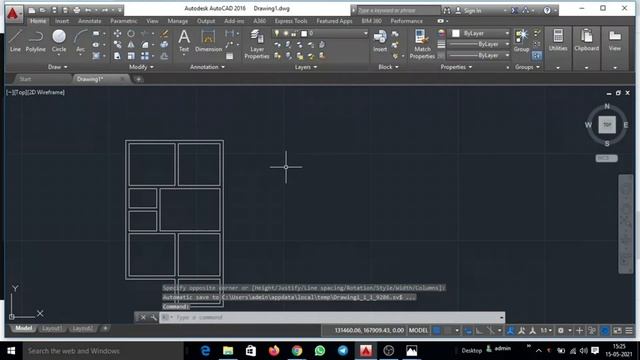Image resolution: width=640 pixels, height=360 pixels.
Task: Click Match Properties tool
Action: pyautogui.click(x=422, y=44)
